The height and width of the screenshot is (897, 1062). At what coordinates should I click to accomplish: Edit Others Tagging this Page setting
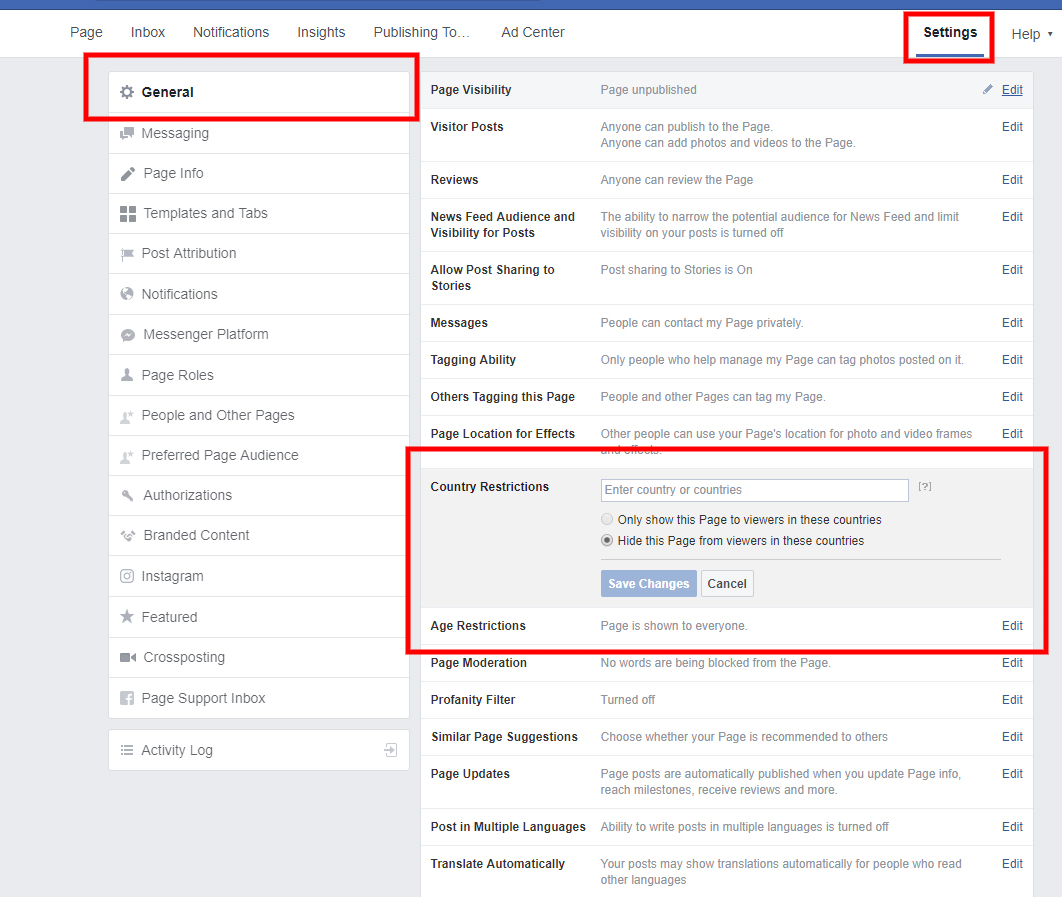(x=1012, y=397)
